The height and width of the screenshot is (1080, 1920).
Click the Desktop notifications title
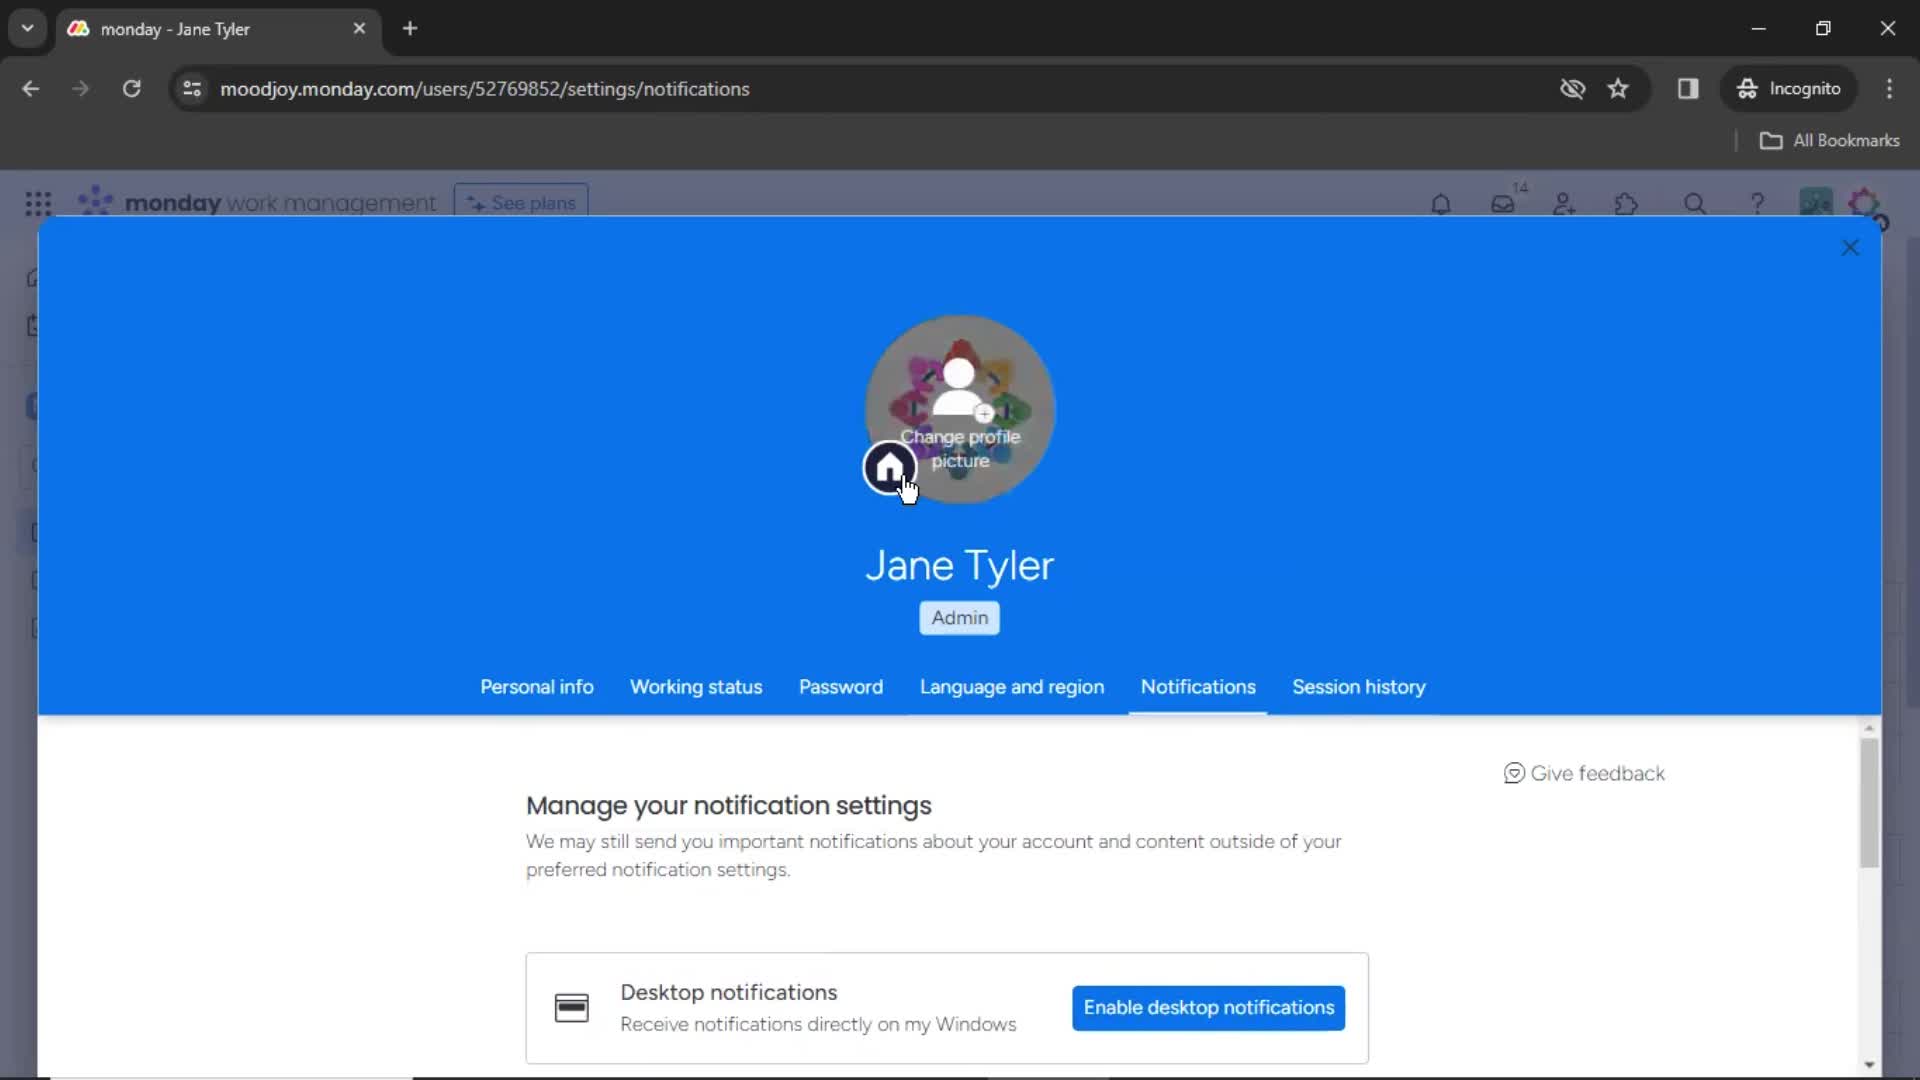729,993
